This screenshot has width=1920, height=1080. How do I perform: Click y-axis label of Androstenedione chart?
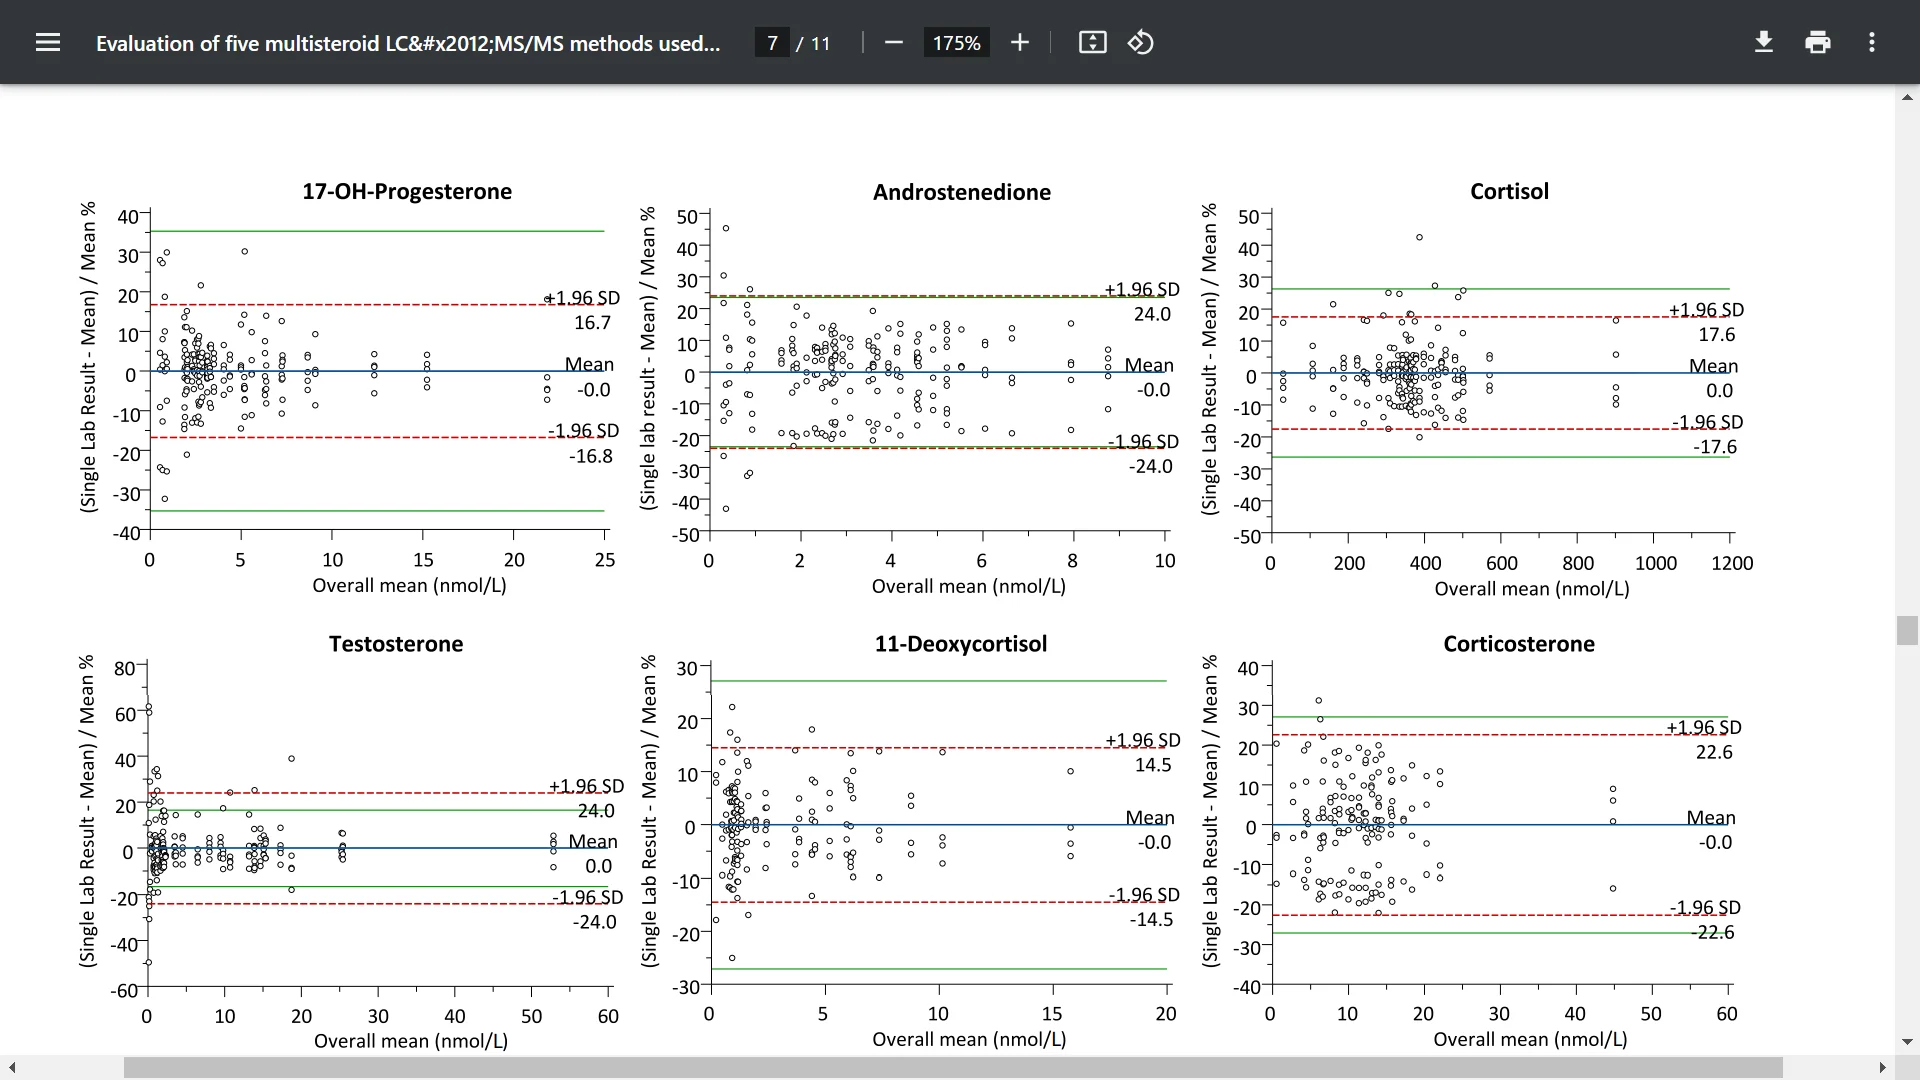tap(648, 358)
